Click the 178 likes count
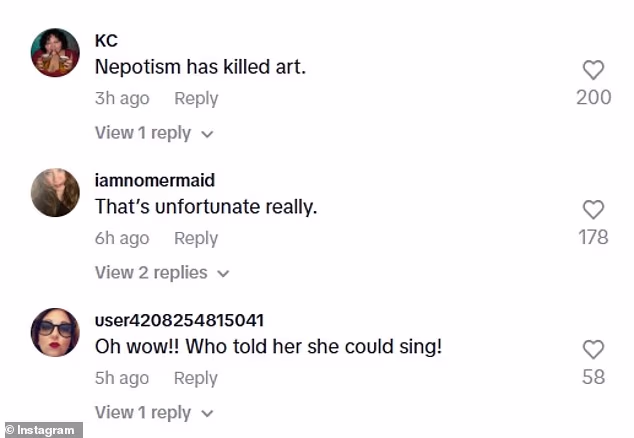 tap(593, 238)
